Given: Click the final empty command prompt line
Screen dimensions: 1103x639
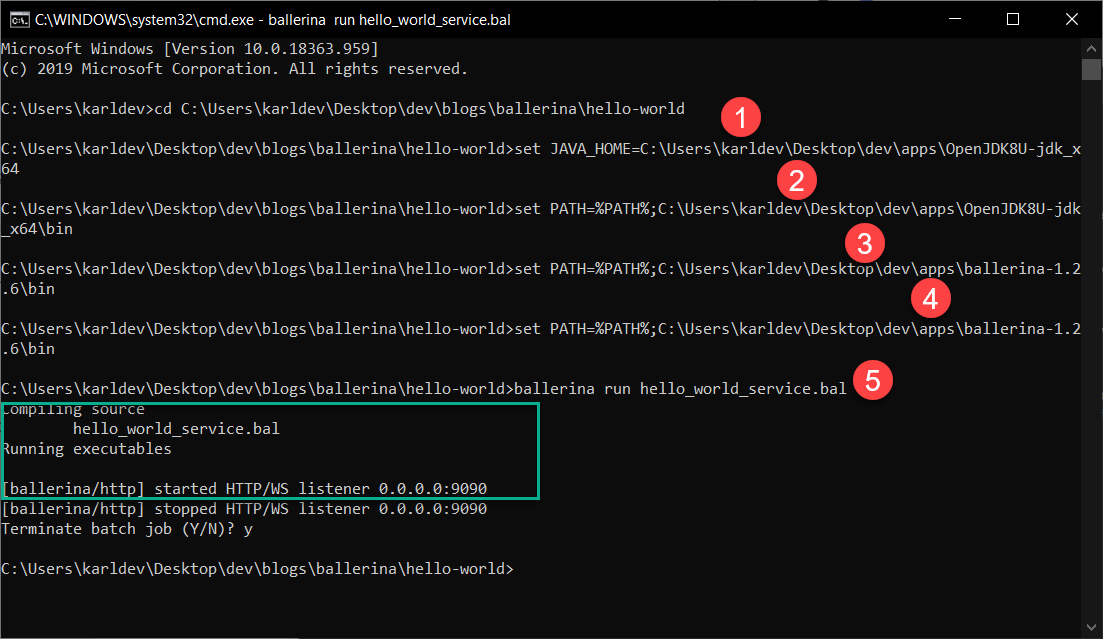Looking at the screenshot, I should (257, 569).
